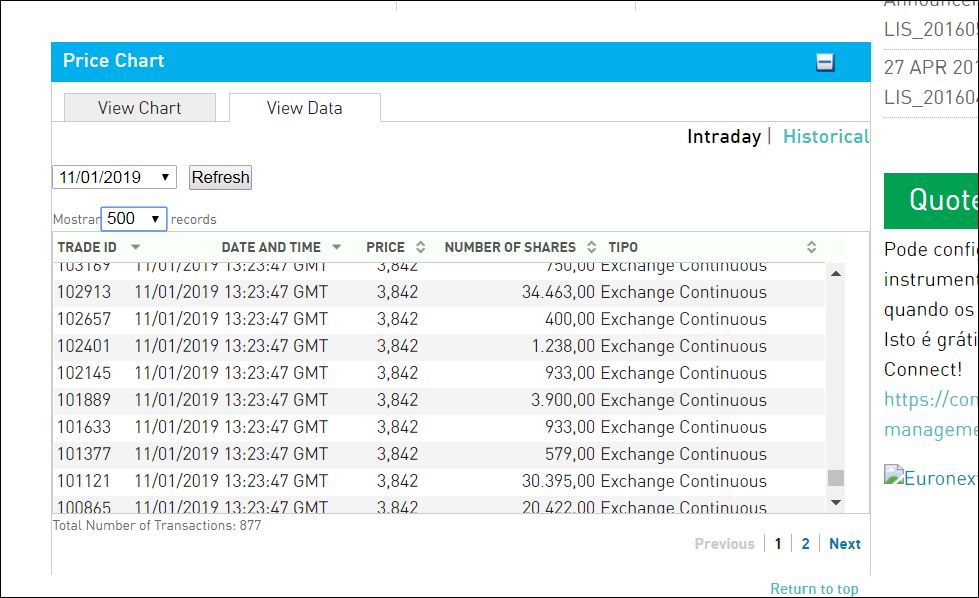
Task: Open the 11/01/2019 date dropdown
Action: pyautogui.click(x=114, y=177)
